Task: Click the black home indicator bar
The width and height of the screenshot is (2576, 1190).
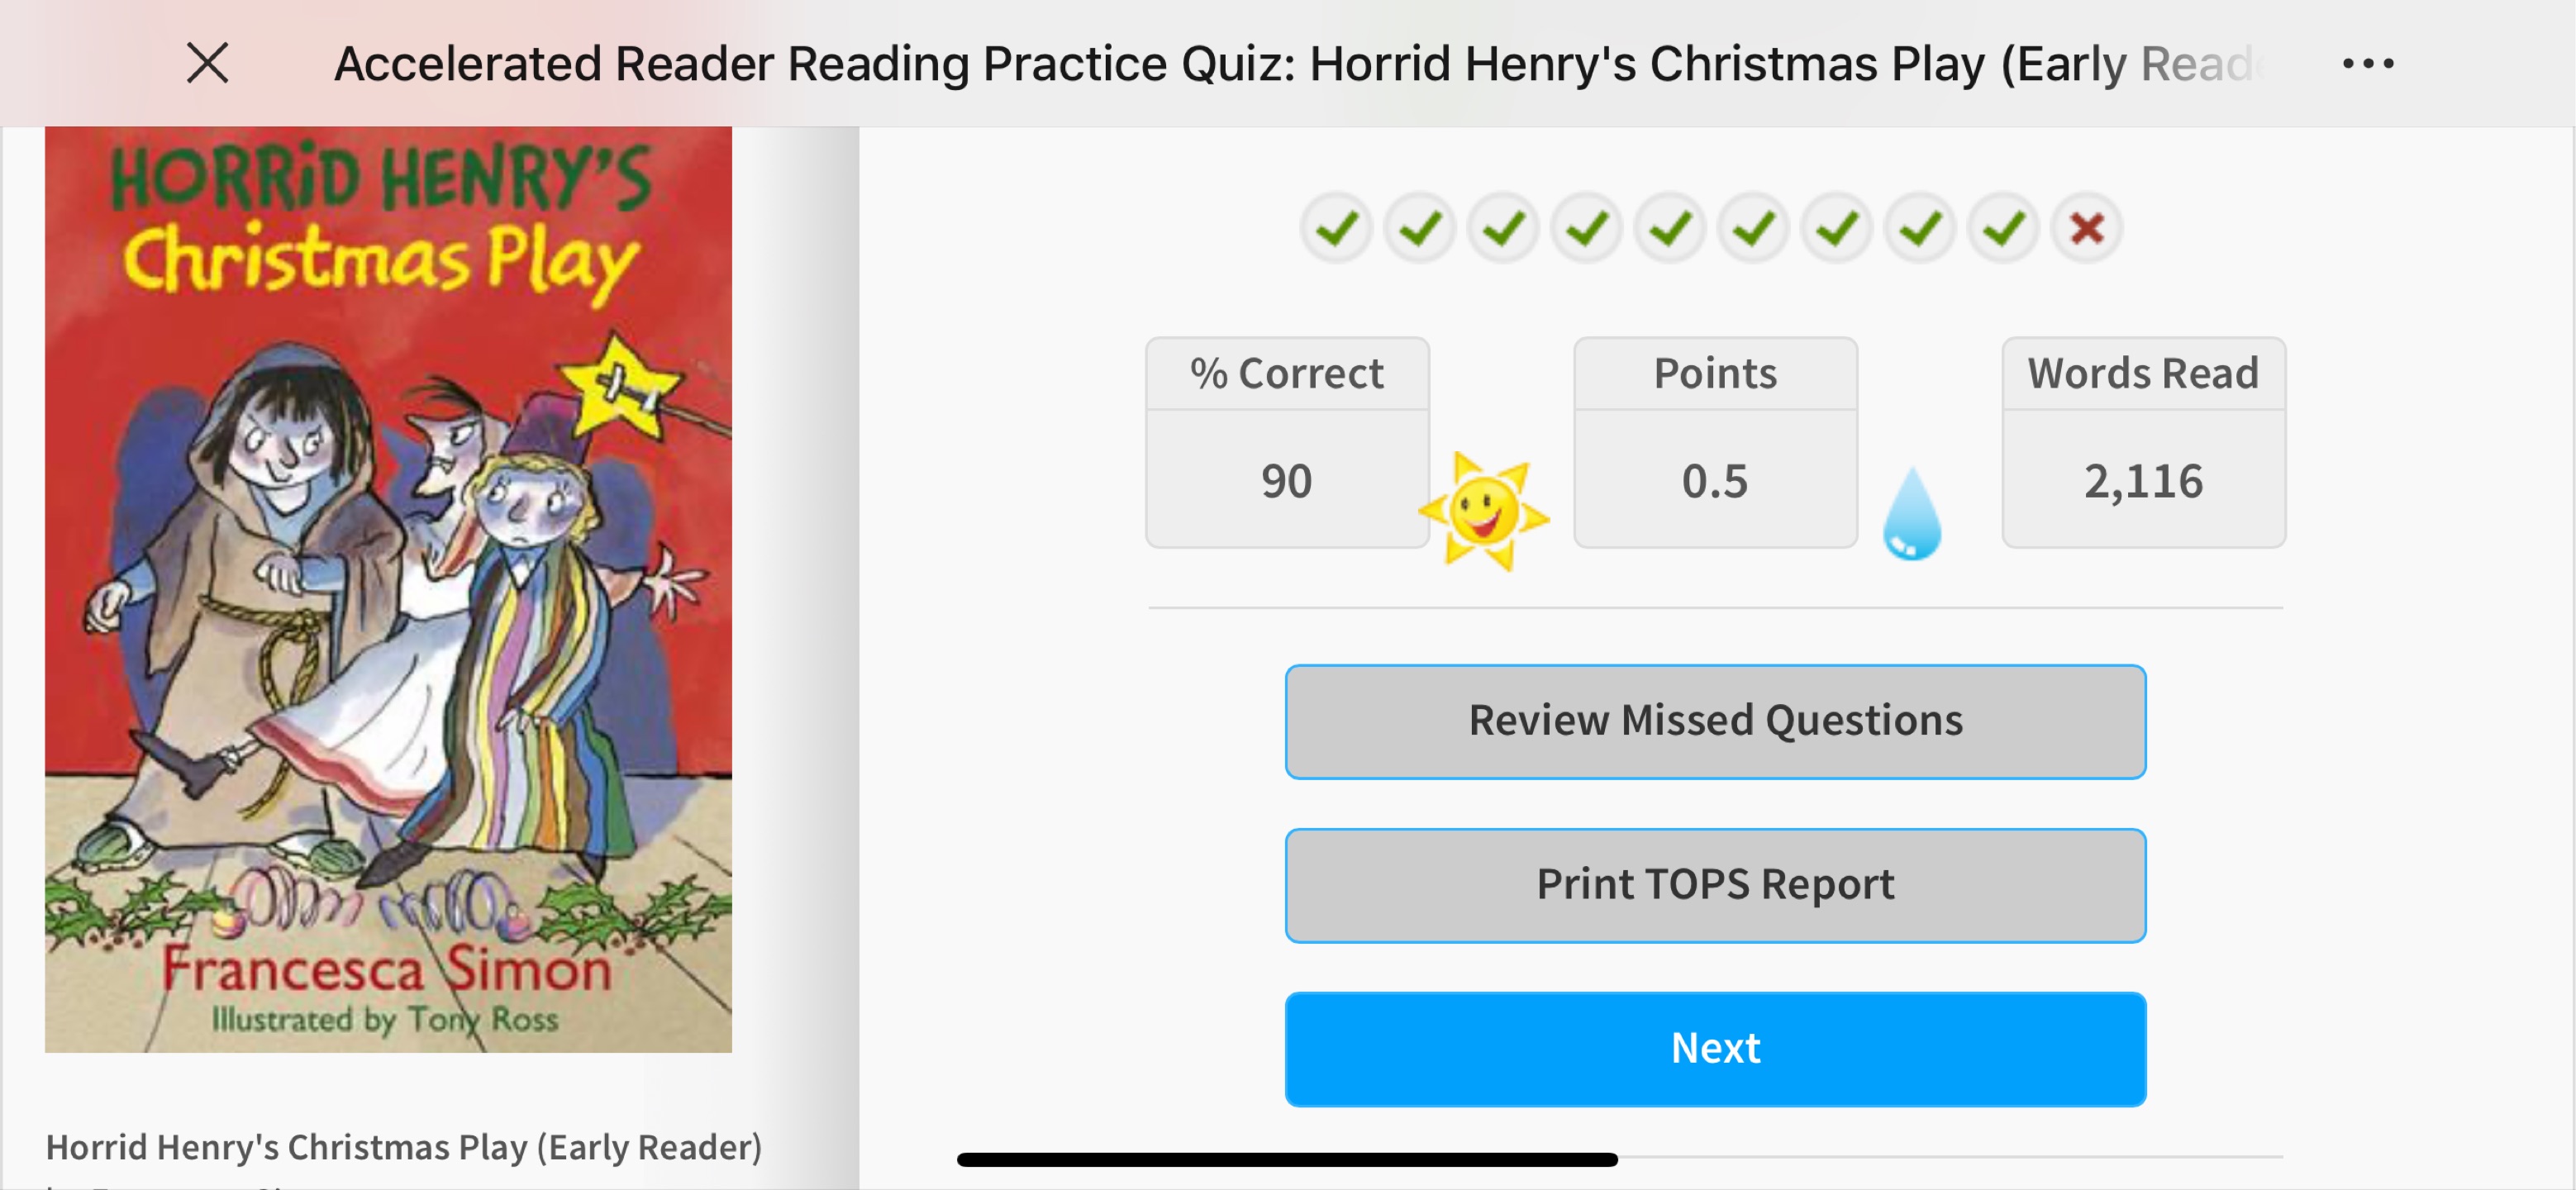Action: coord(1287,1160)
